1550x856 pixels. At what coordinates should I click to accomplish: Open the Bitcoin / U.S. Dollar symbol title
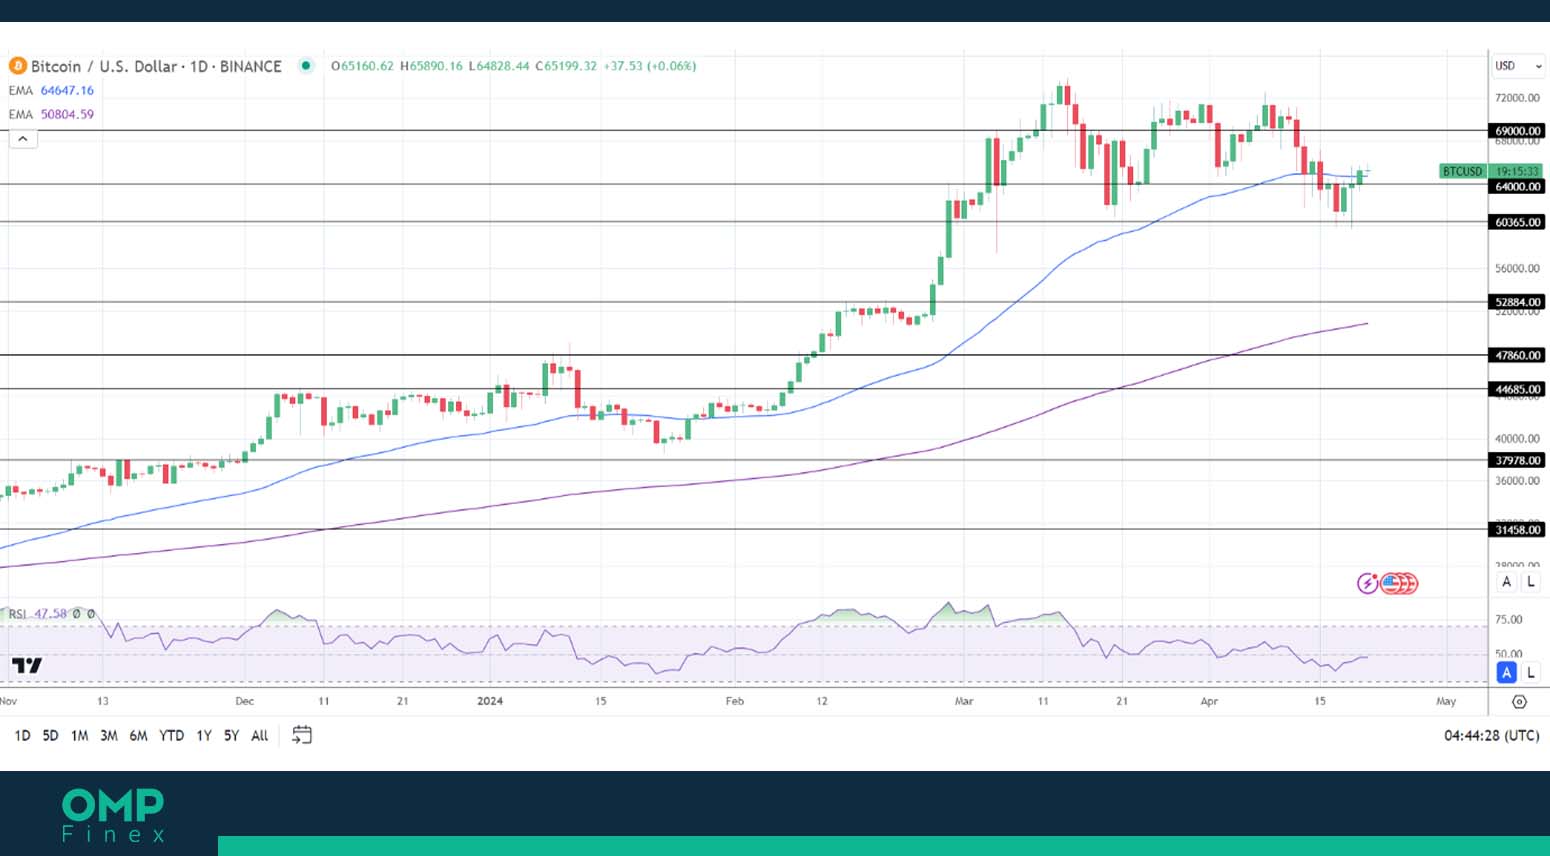pyautogui.click(x=156, y=66)
